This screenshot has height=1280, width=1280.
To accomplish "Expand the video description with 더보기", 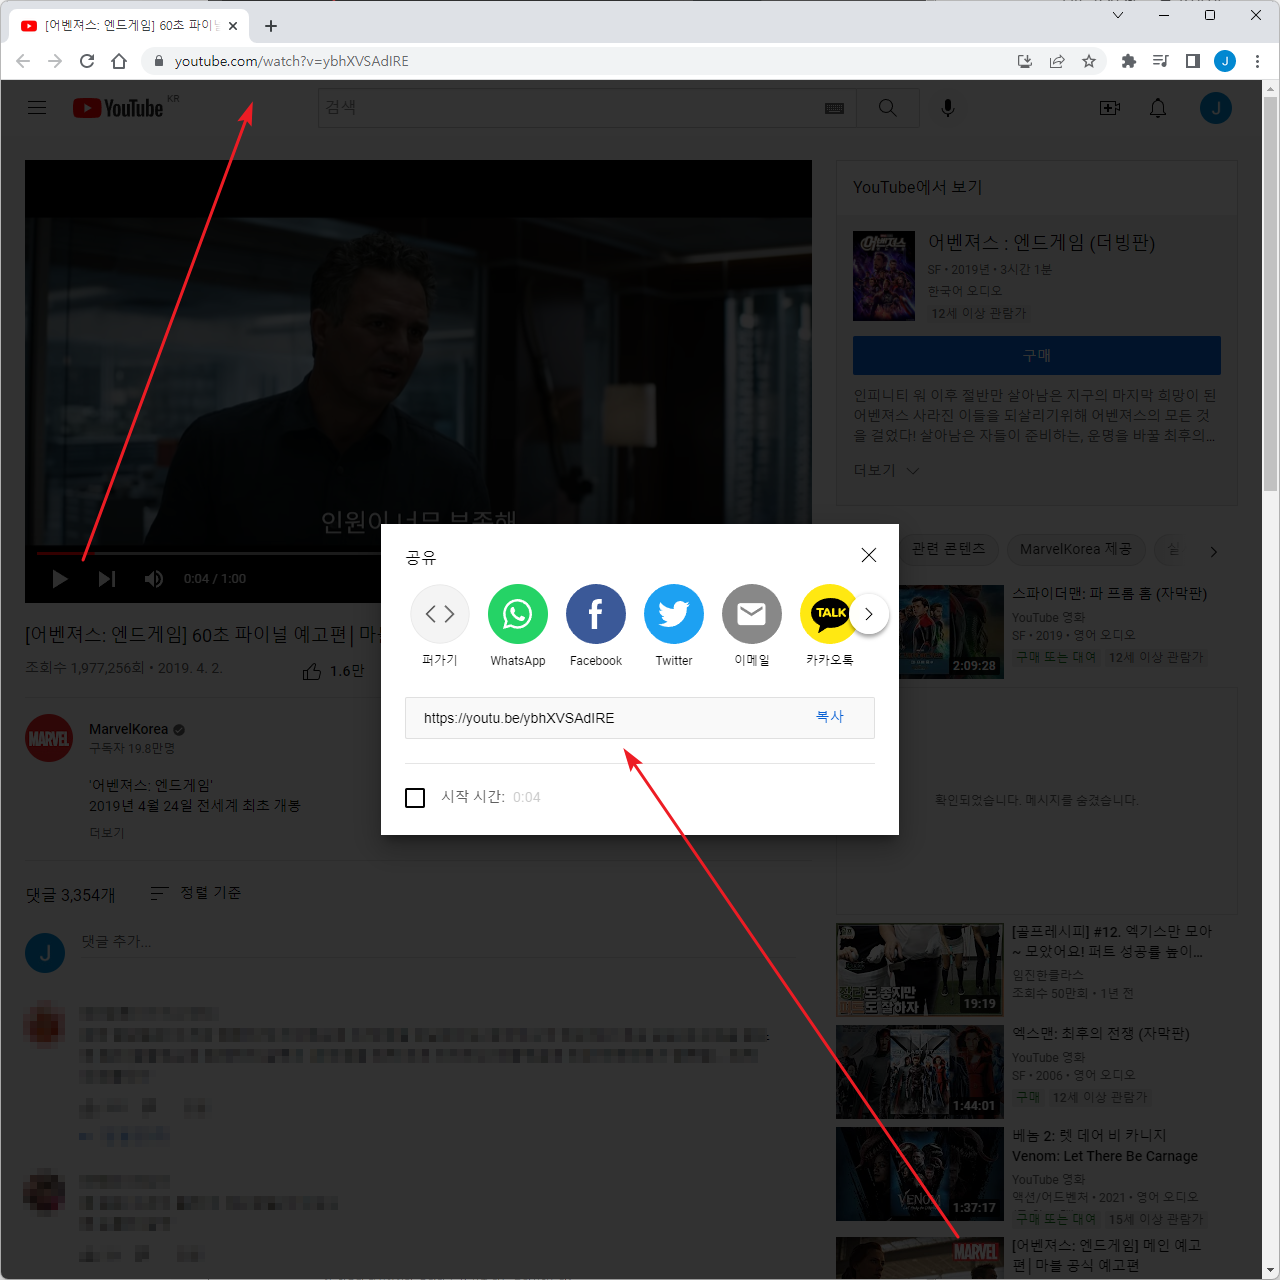I will click(x=107, y=833).
